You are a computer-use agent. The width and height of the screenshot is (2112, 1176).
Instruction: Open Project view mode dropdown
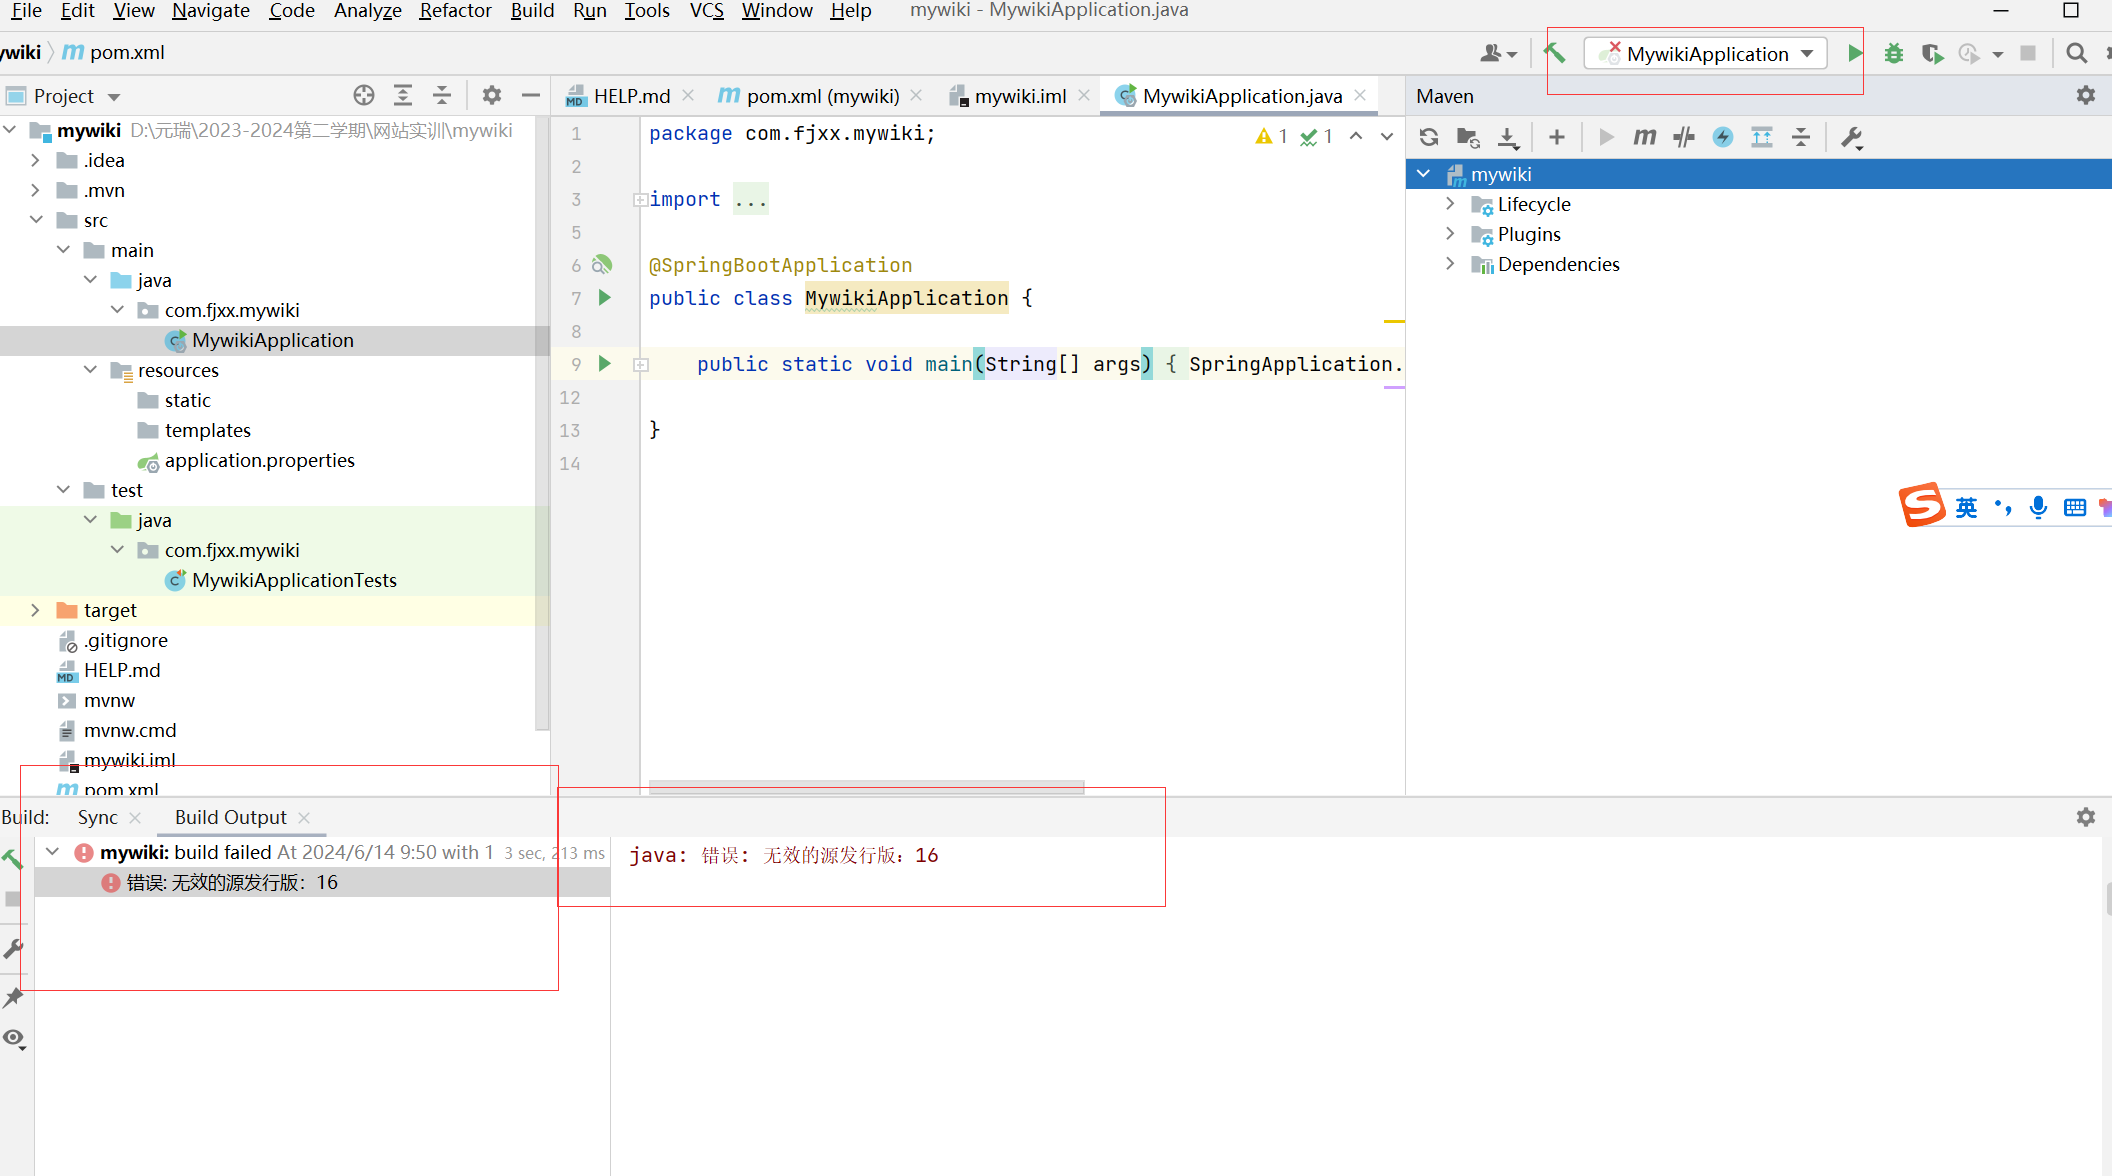[x=114, y=97]
